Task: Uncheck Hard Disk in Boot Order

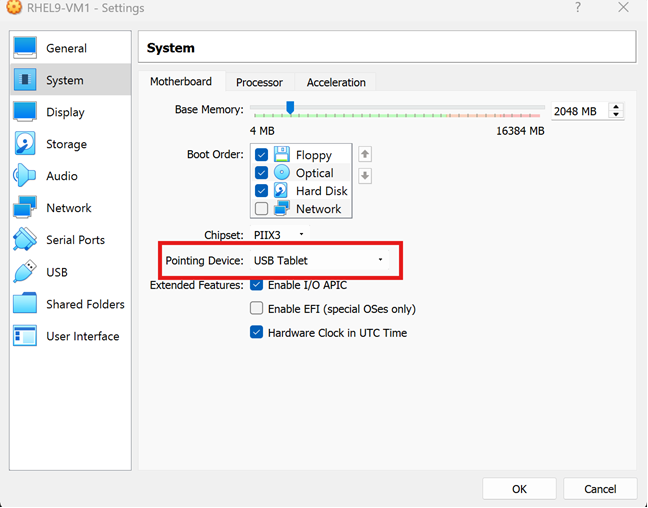Action: 261,191
